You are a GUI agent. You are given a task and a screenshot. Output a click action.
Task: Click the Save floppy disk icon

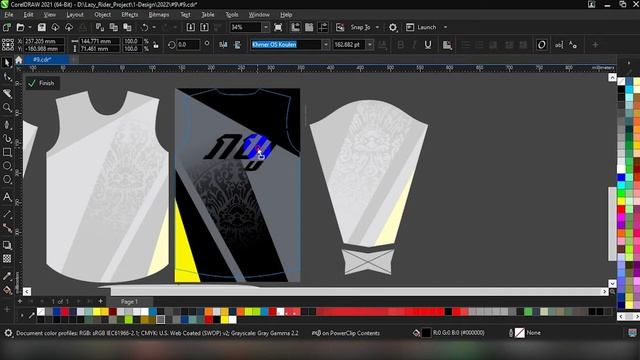tap(42, 27)
